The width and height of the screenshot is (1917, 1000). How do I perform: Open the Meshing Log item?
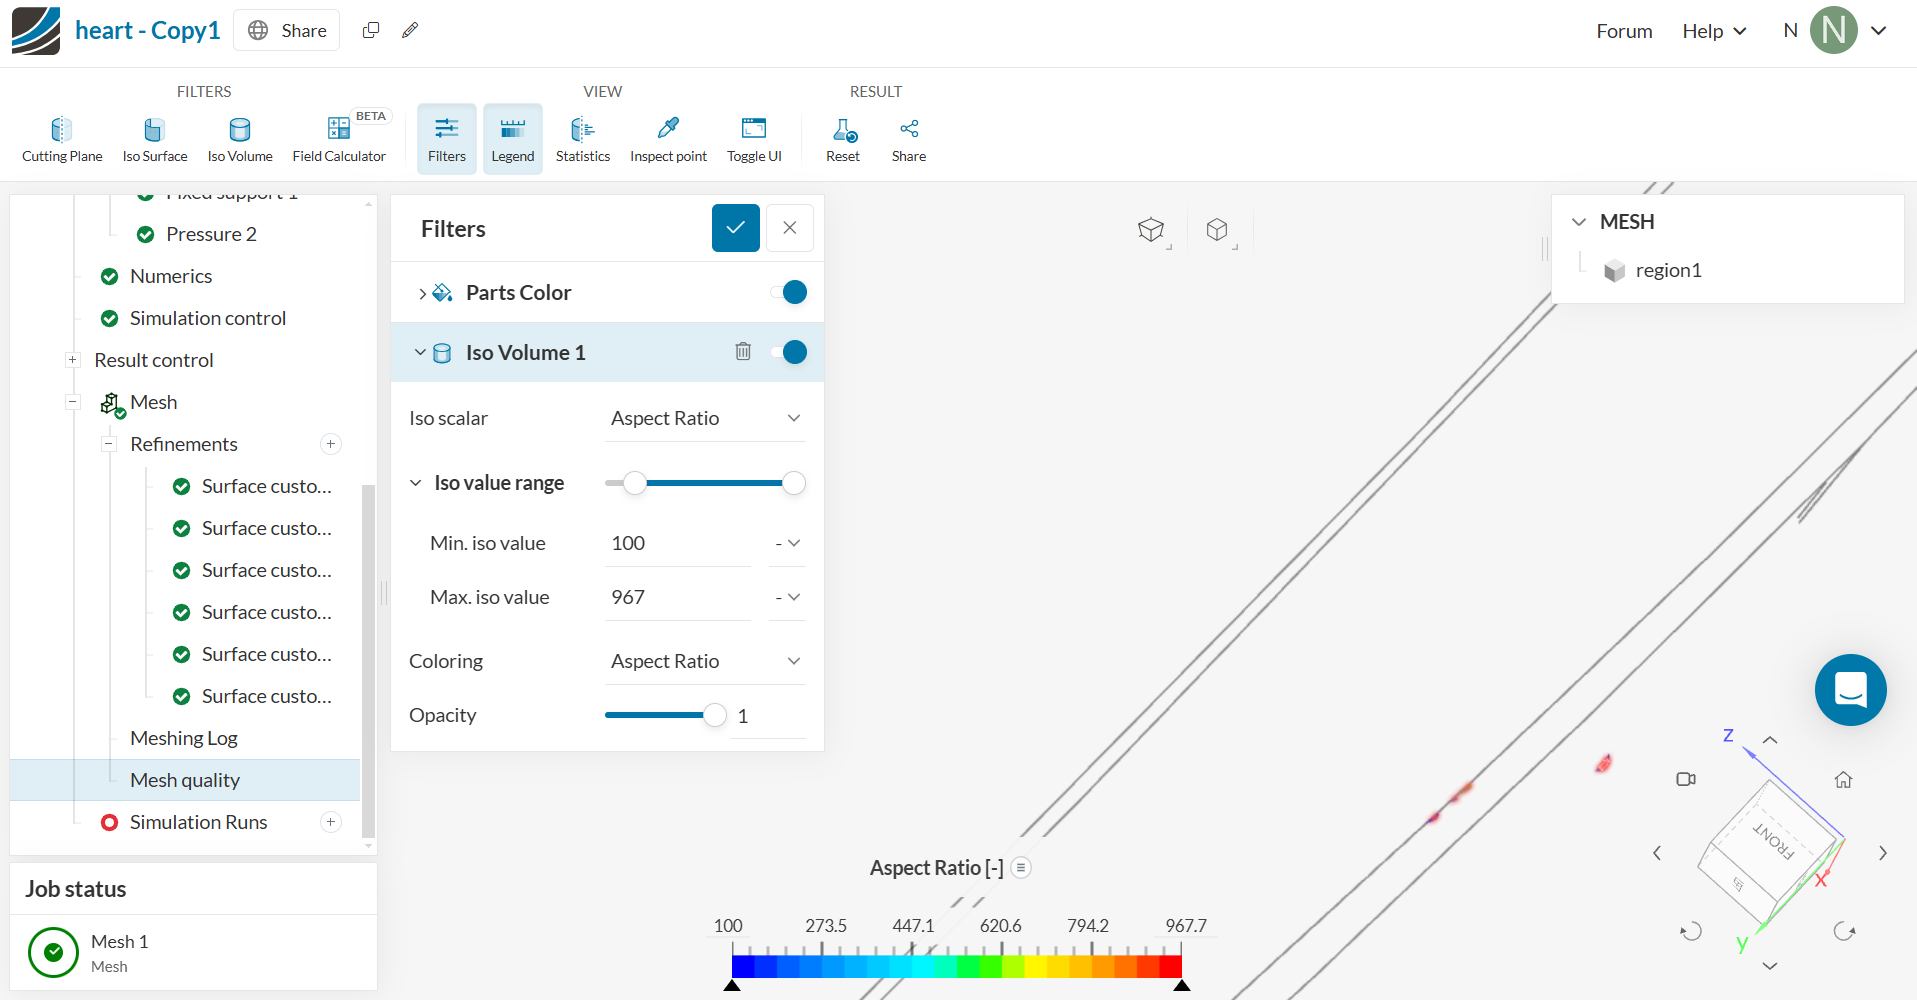click(184, 738)
